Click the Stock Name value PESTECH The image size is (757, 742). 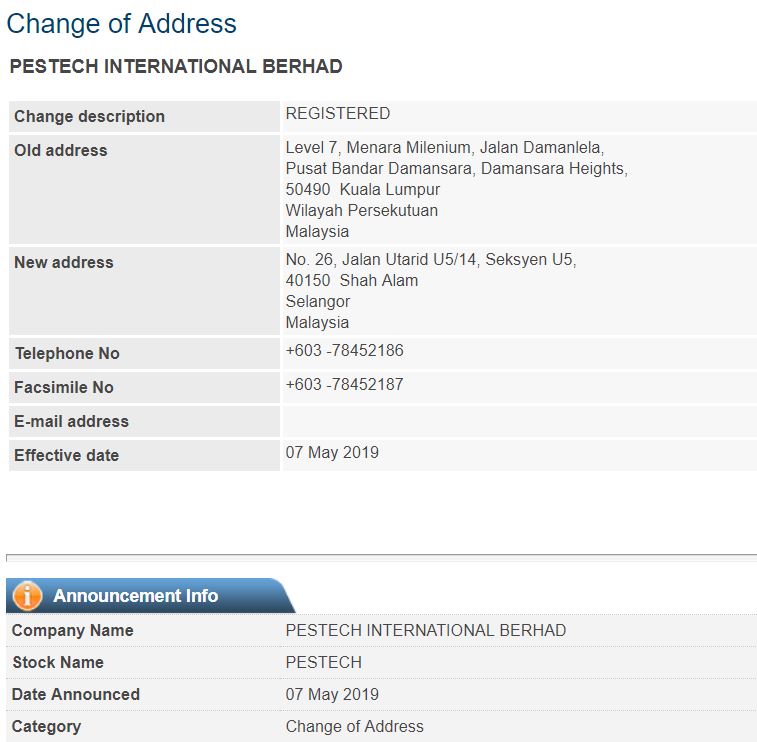[x=323, y=662]
